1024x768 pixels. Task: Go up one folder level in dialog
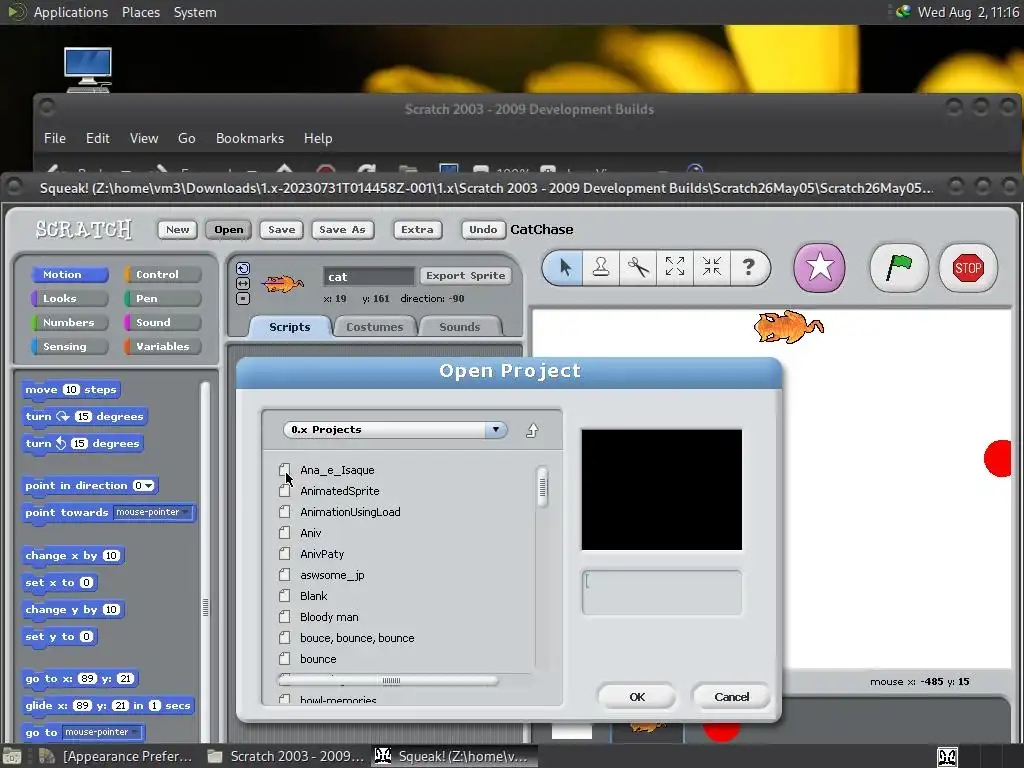point(532,430)
